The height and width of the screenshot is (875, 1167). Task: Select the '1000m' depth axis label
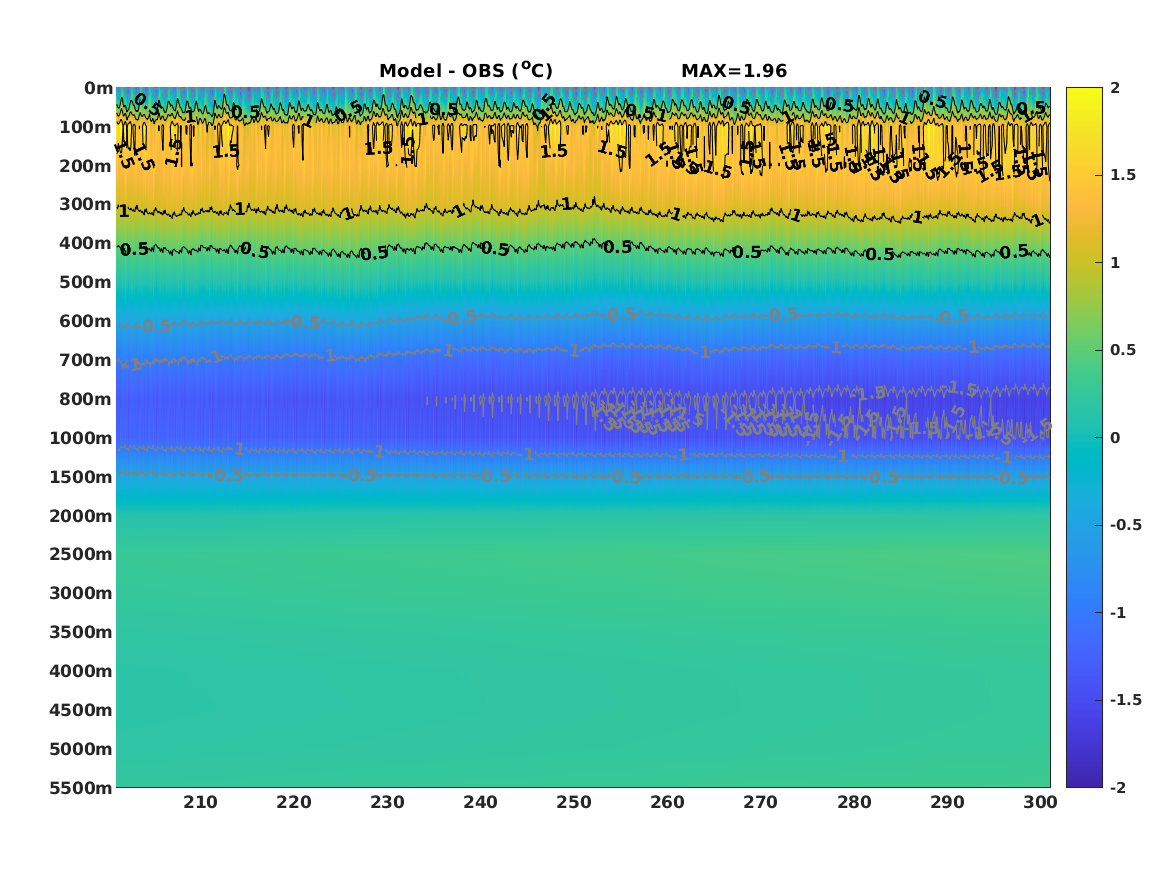point(81,438)
